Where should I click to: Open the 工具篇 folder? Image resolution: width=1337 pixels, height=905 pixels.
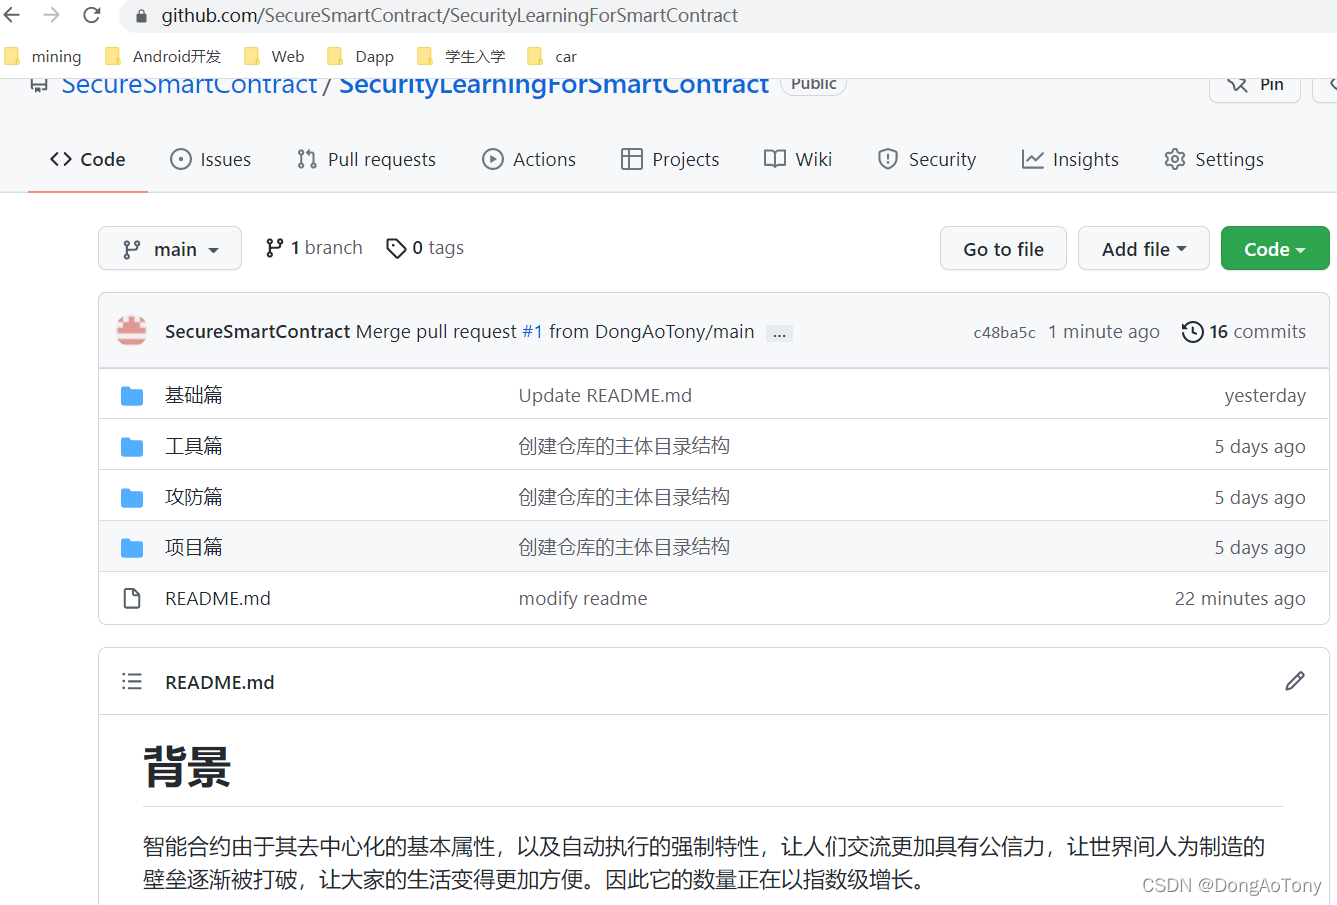point(194,446)
